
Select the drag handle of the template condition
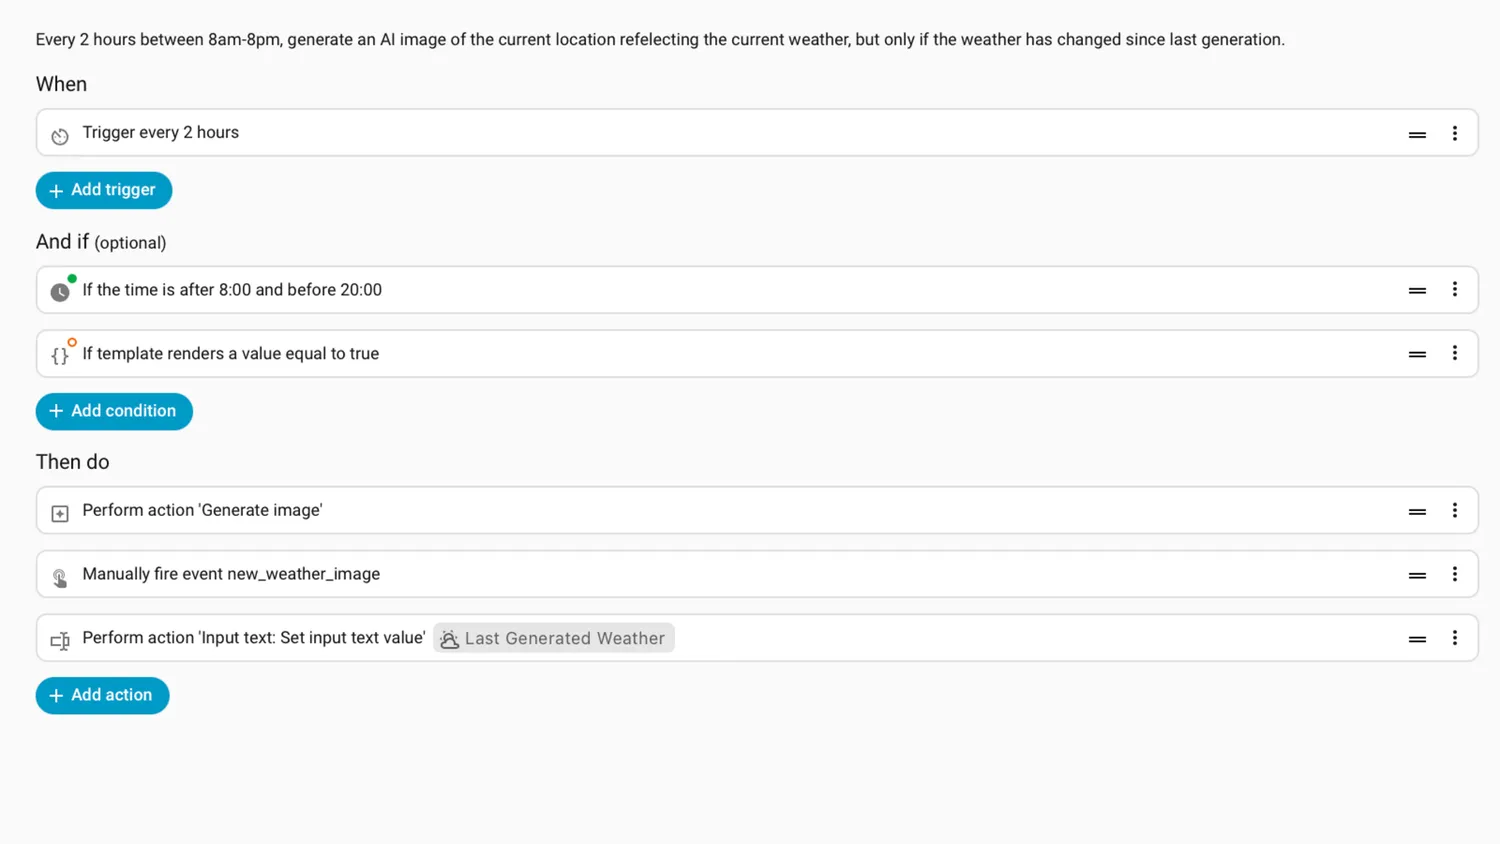point(1417,354)
